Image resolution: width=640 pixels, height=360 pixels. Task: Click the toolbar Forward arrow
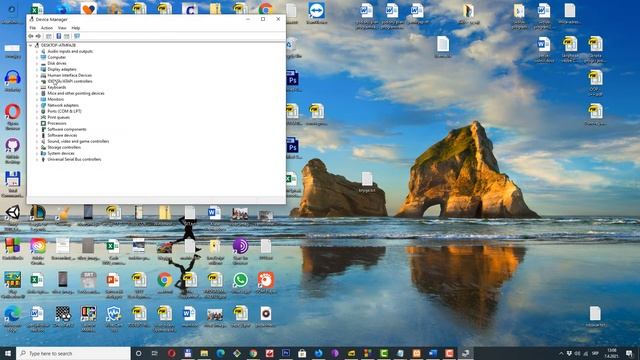(x=38, y=36)
